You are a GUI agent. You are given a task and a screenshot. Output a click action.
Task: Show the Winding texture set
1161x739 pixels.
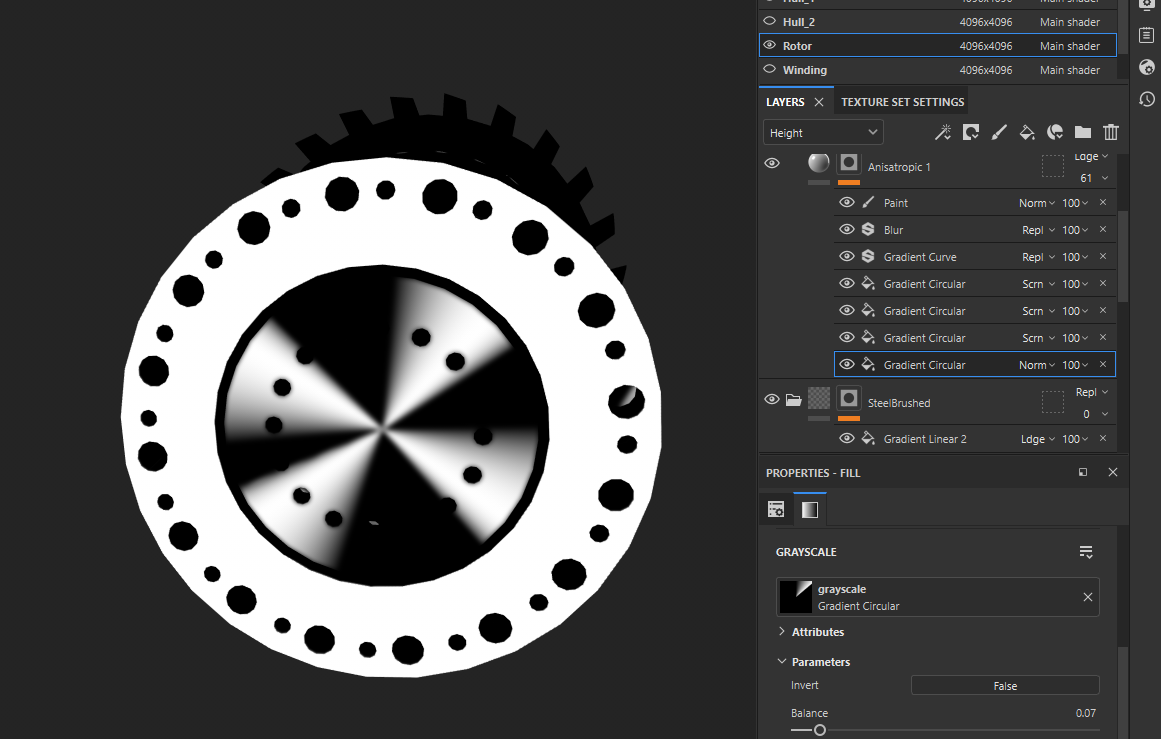point(770,70)
